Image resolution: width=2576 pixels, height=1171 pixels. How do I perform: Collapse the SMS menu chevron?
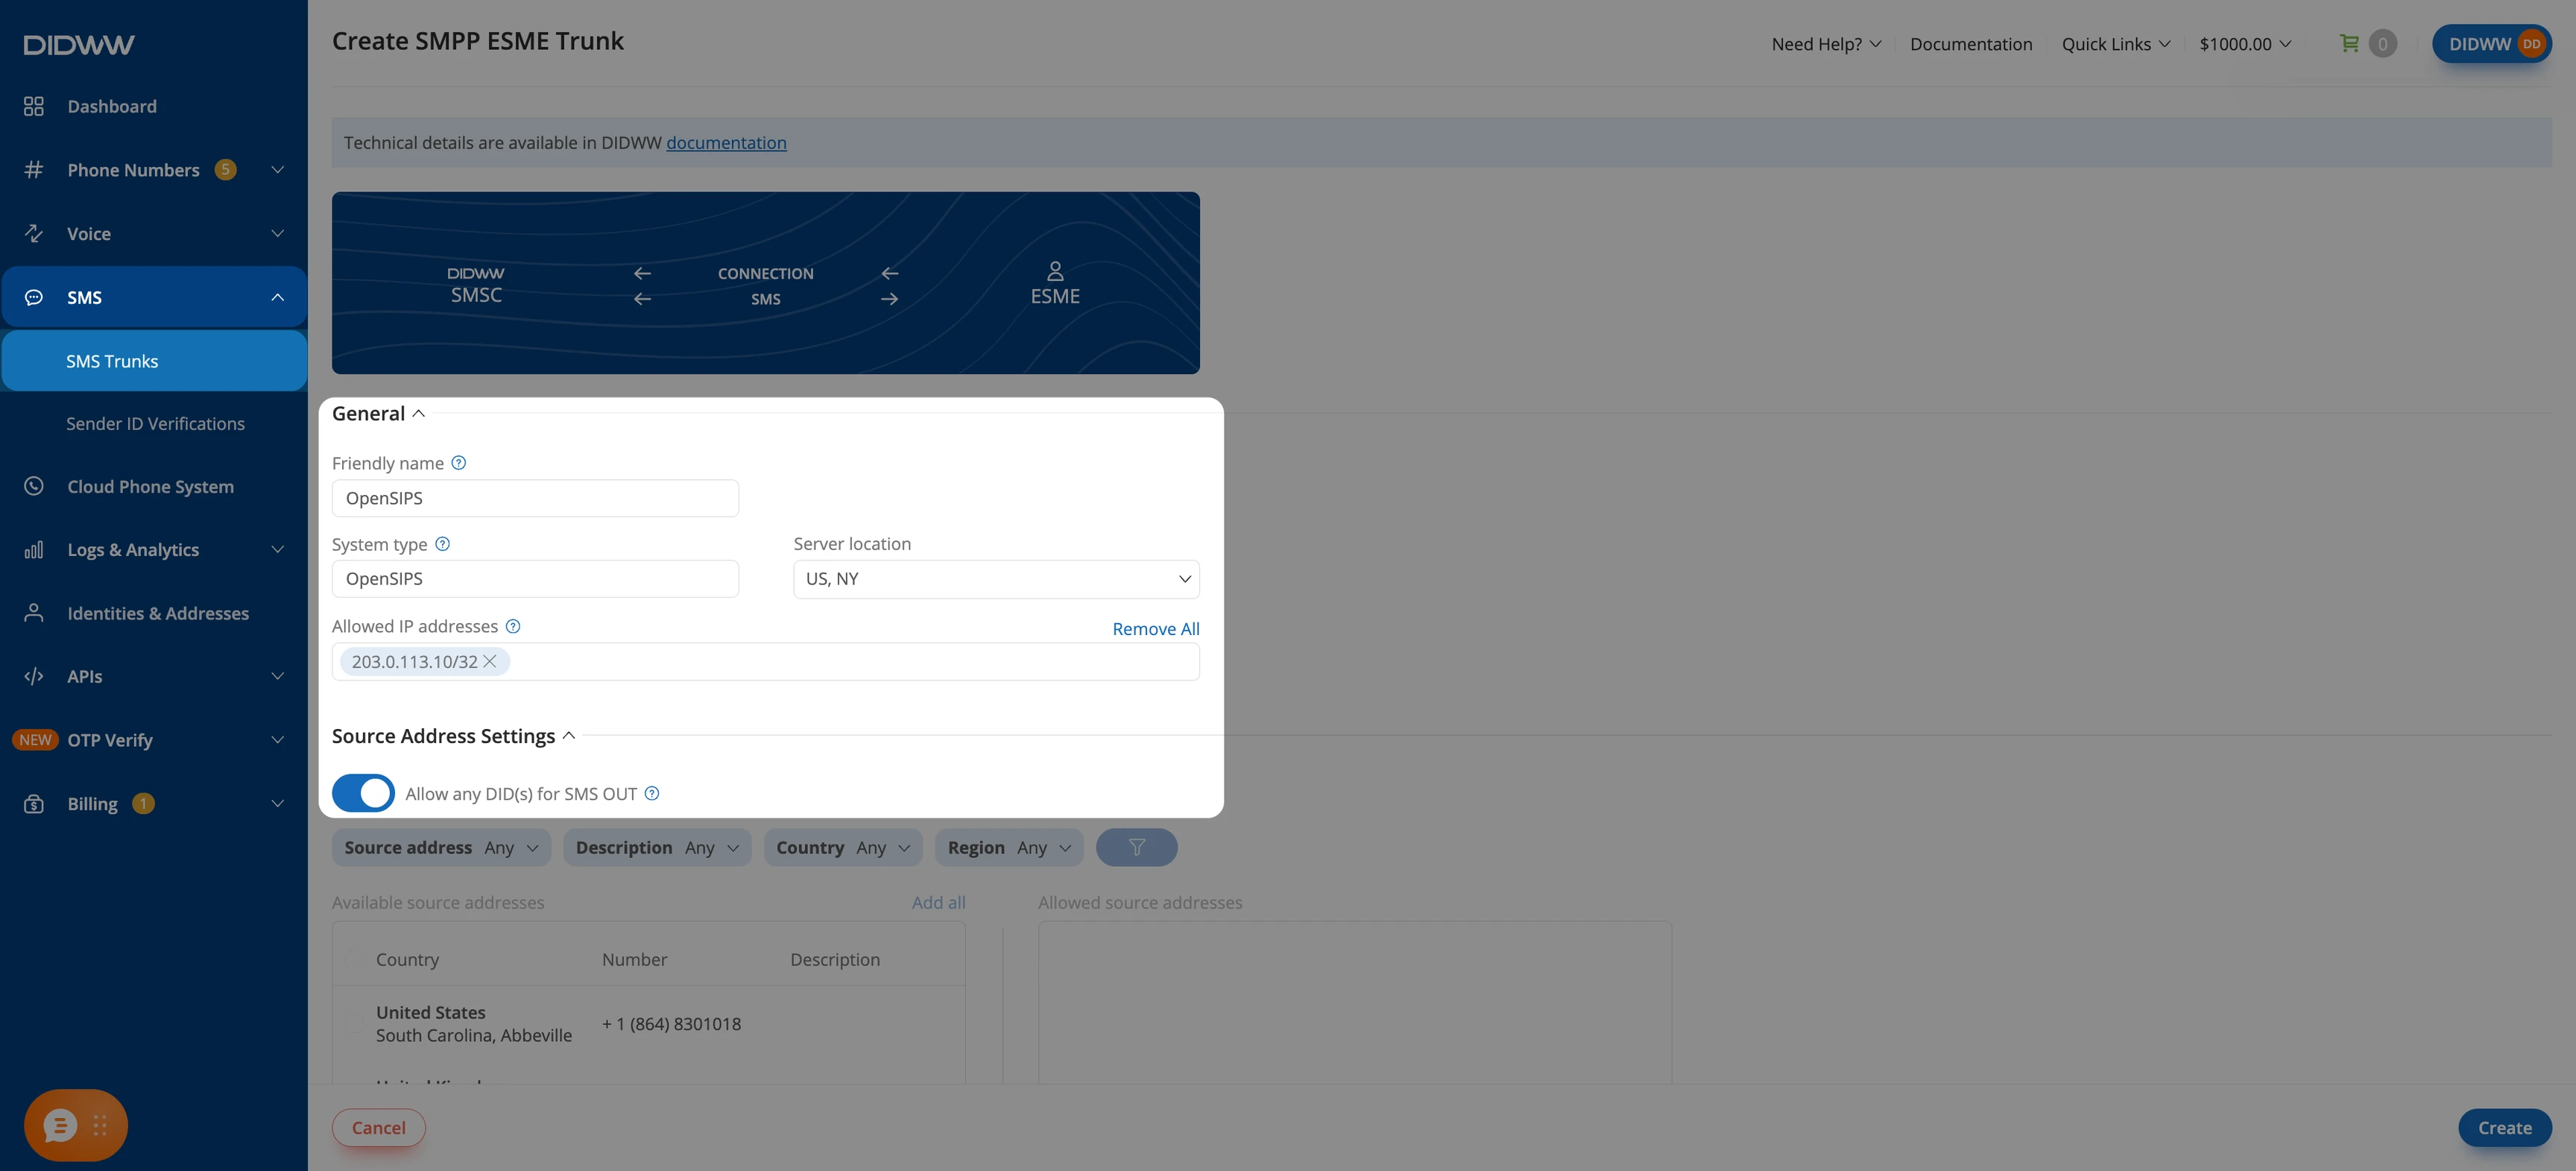[x=278, y=297]
